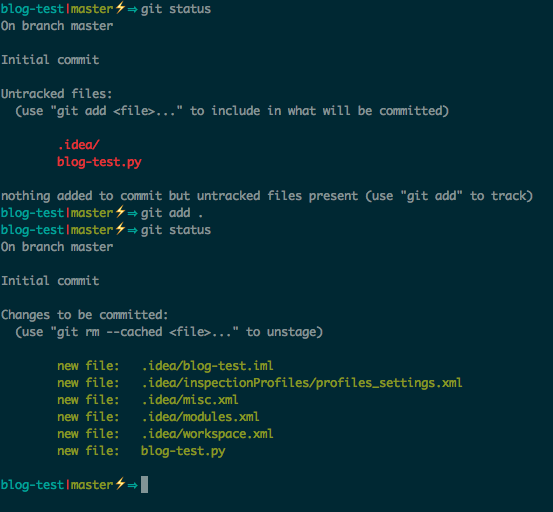Click the red untracked .idea/ entry
Image resolution: width=553 pixels, height=512 pixels.
click(78, 145)
